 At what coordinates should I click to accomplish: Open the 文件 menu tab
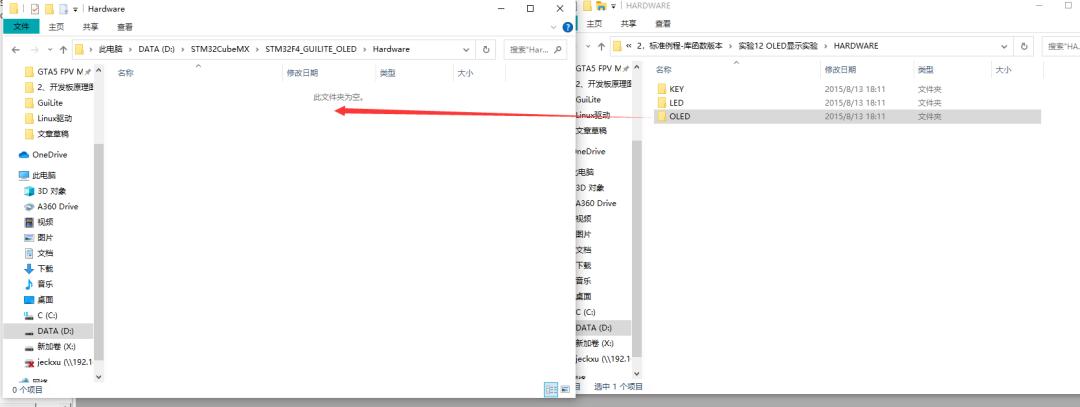pyautogui.click(x=20, y=27)
